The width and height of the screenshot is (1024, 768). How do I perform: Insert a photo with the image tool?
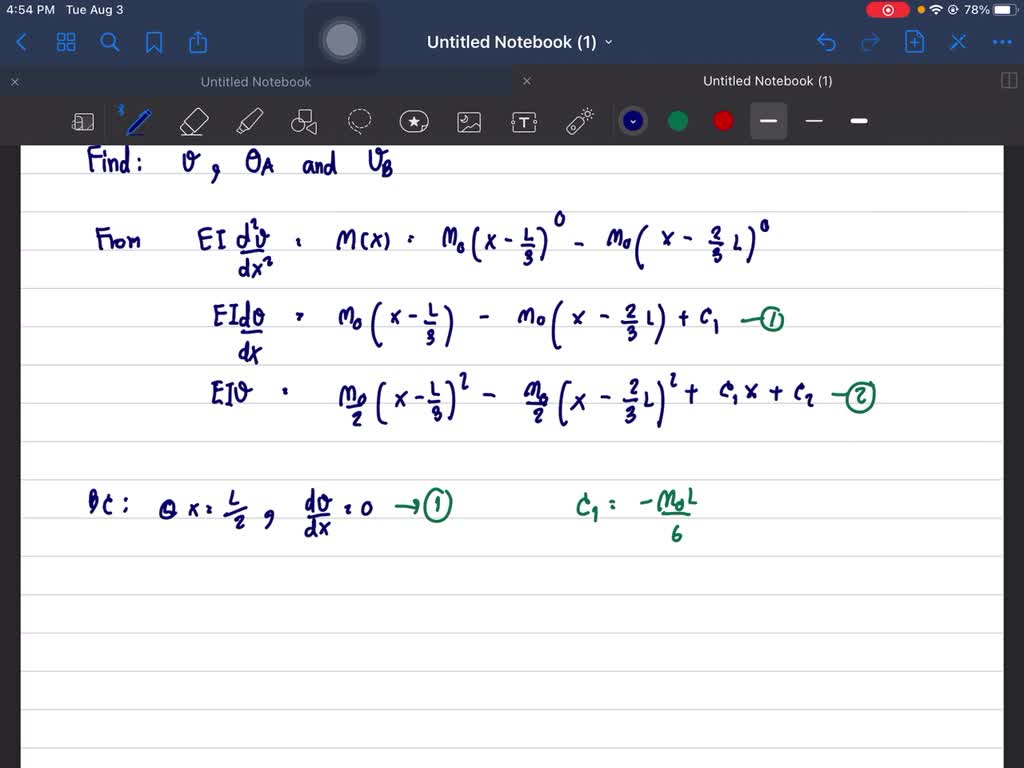point(468,121)
